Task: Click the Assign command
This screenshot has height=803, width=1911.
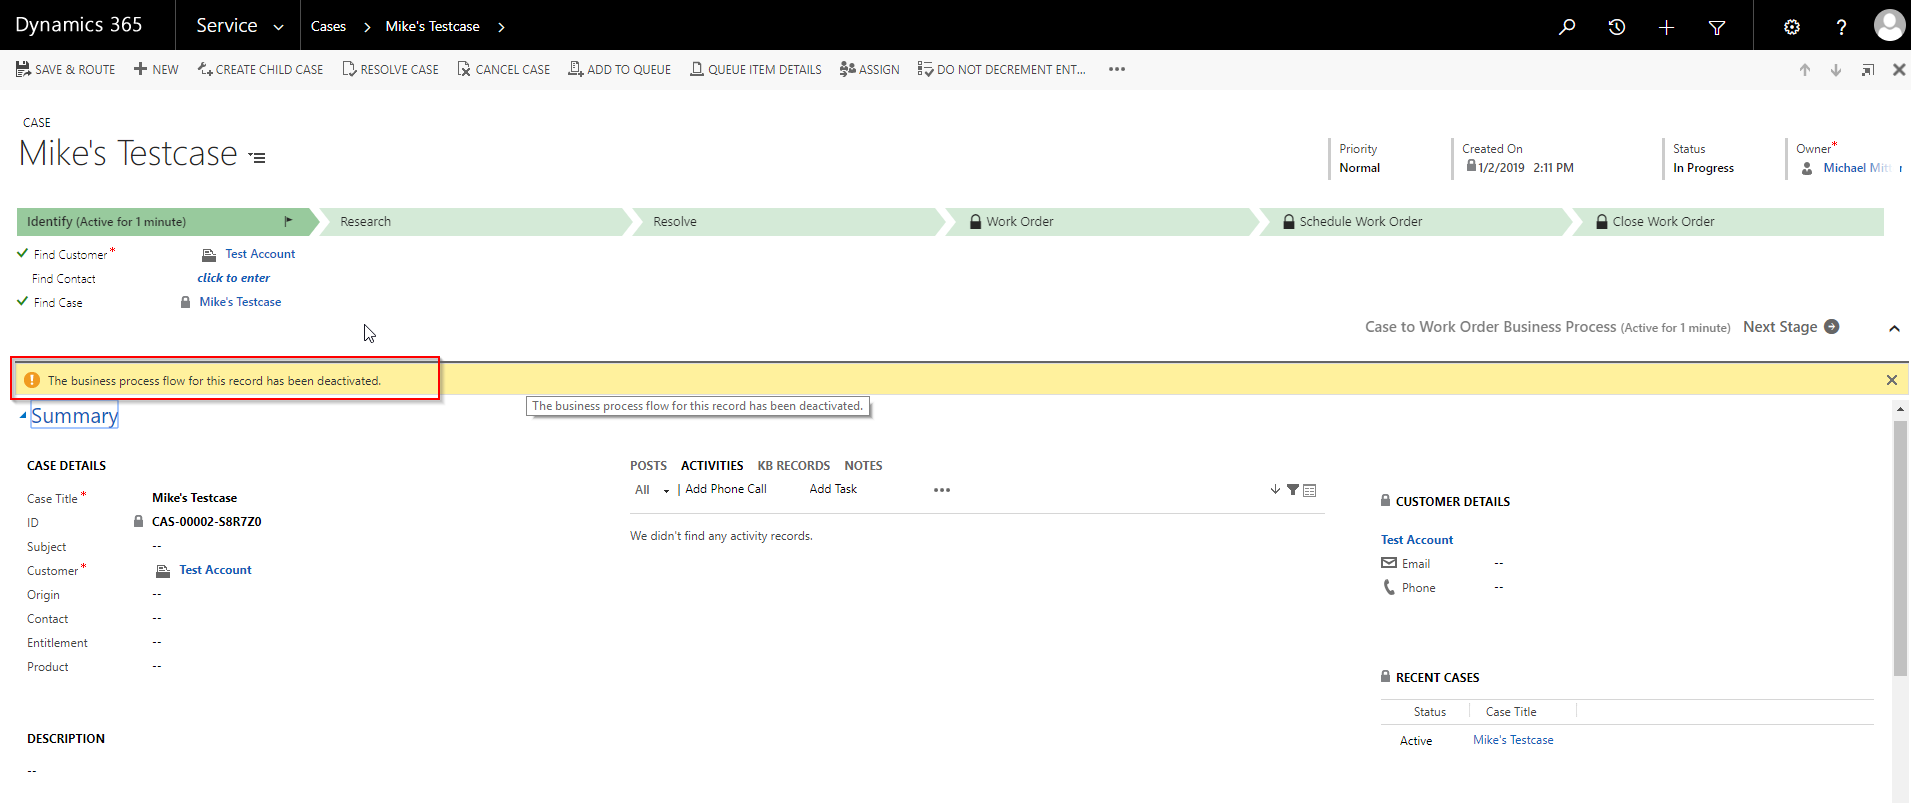Action: coord(870,69)
